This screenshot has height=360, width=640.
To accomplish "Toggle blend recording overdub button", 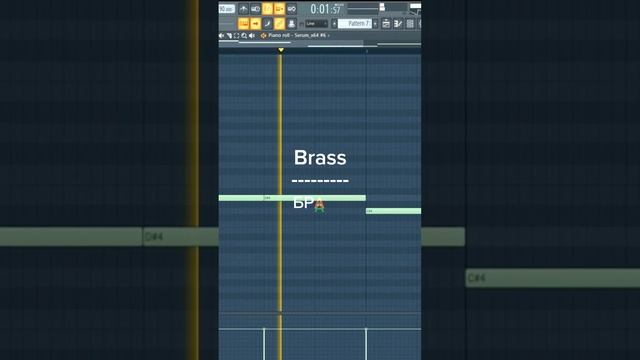I will [280, 9].
